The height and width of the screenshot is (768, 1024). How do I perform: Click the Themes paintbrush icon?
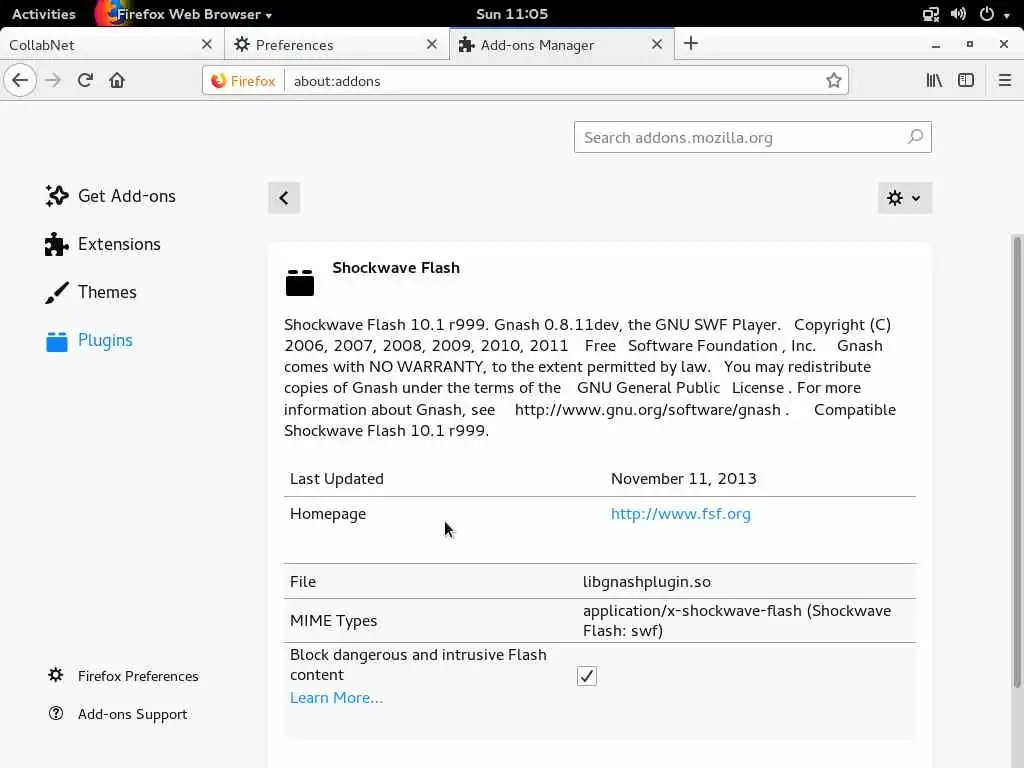pos(56,292)
